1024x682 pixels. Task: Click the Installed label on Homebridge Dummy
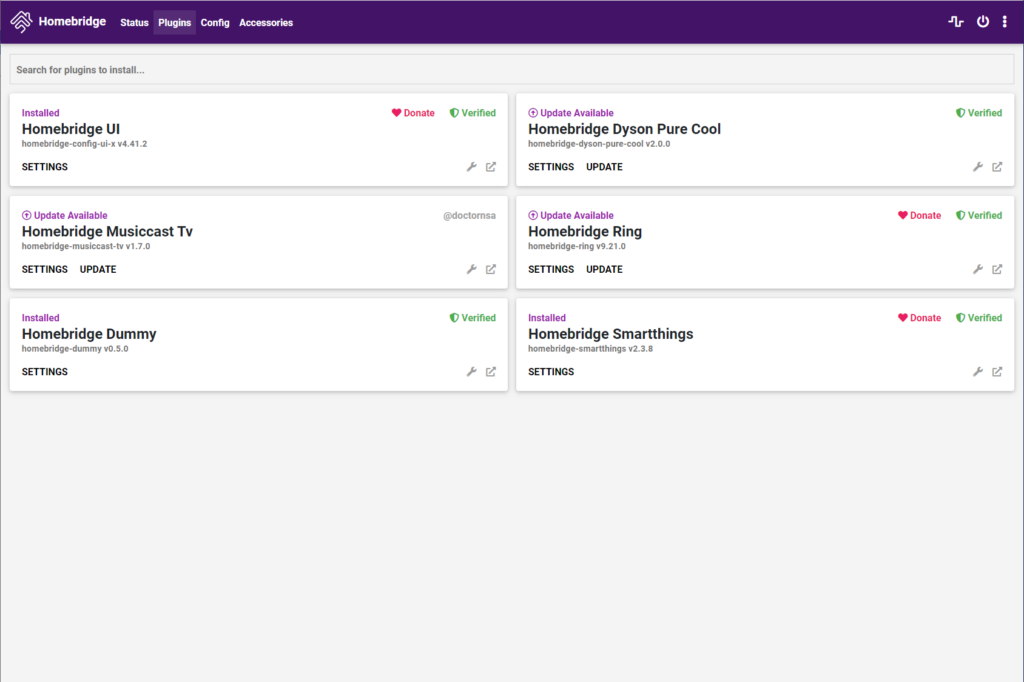tap(40, 318)
